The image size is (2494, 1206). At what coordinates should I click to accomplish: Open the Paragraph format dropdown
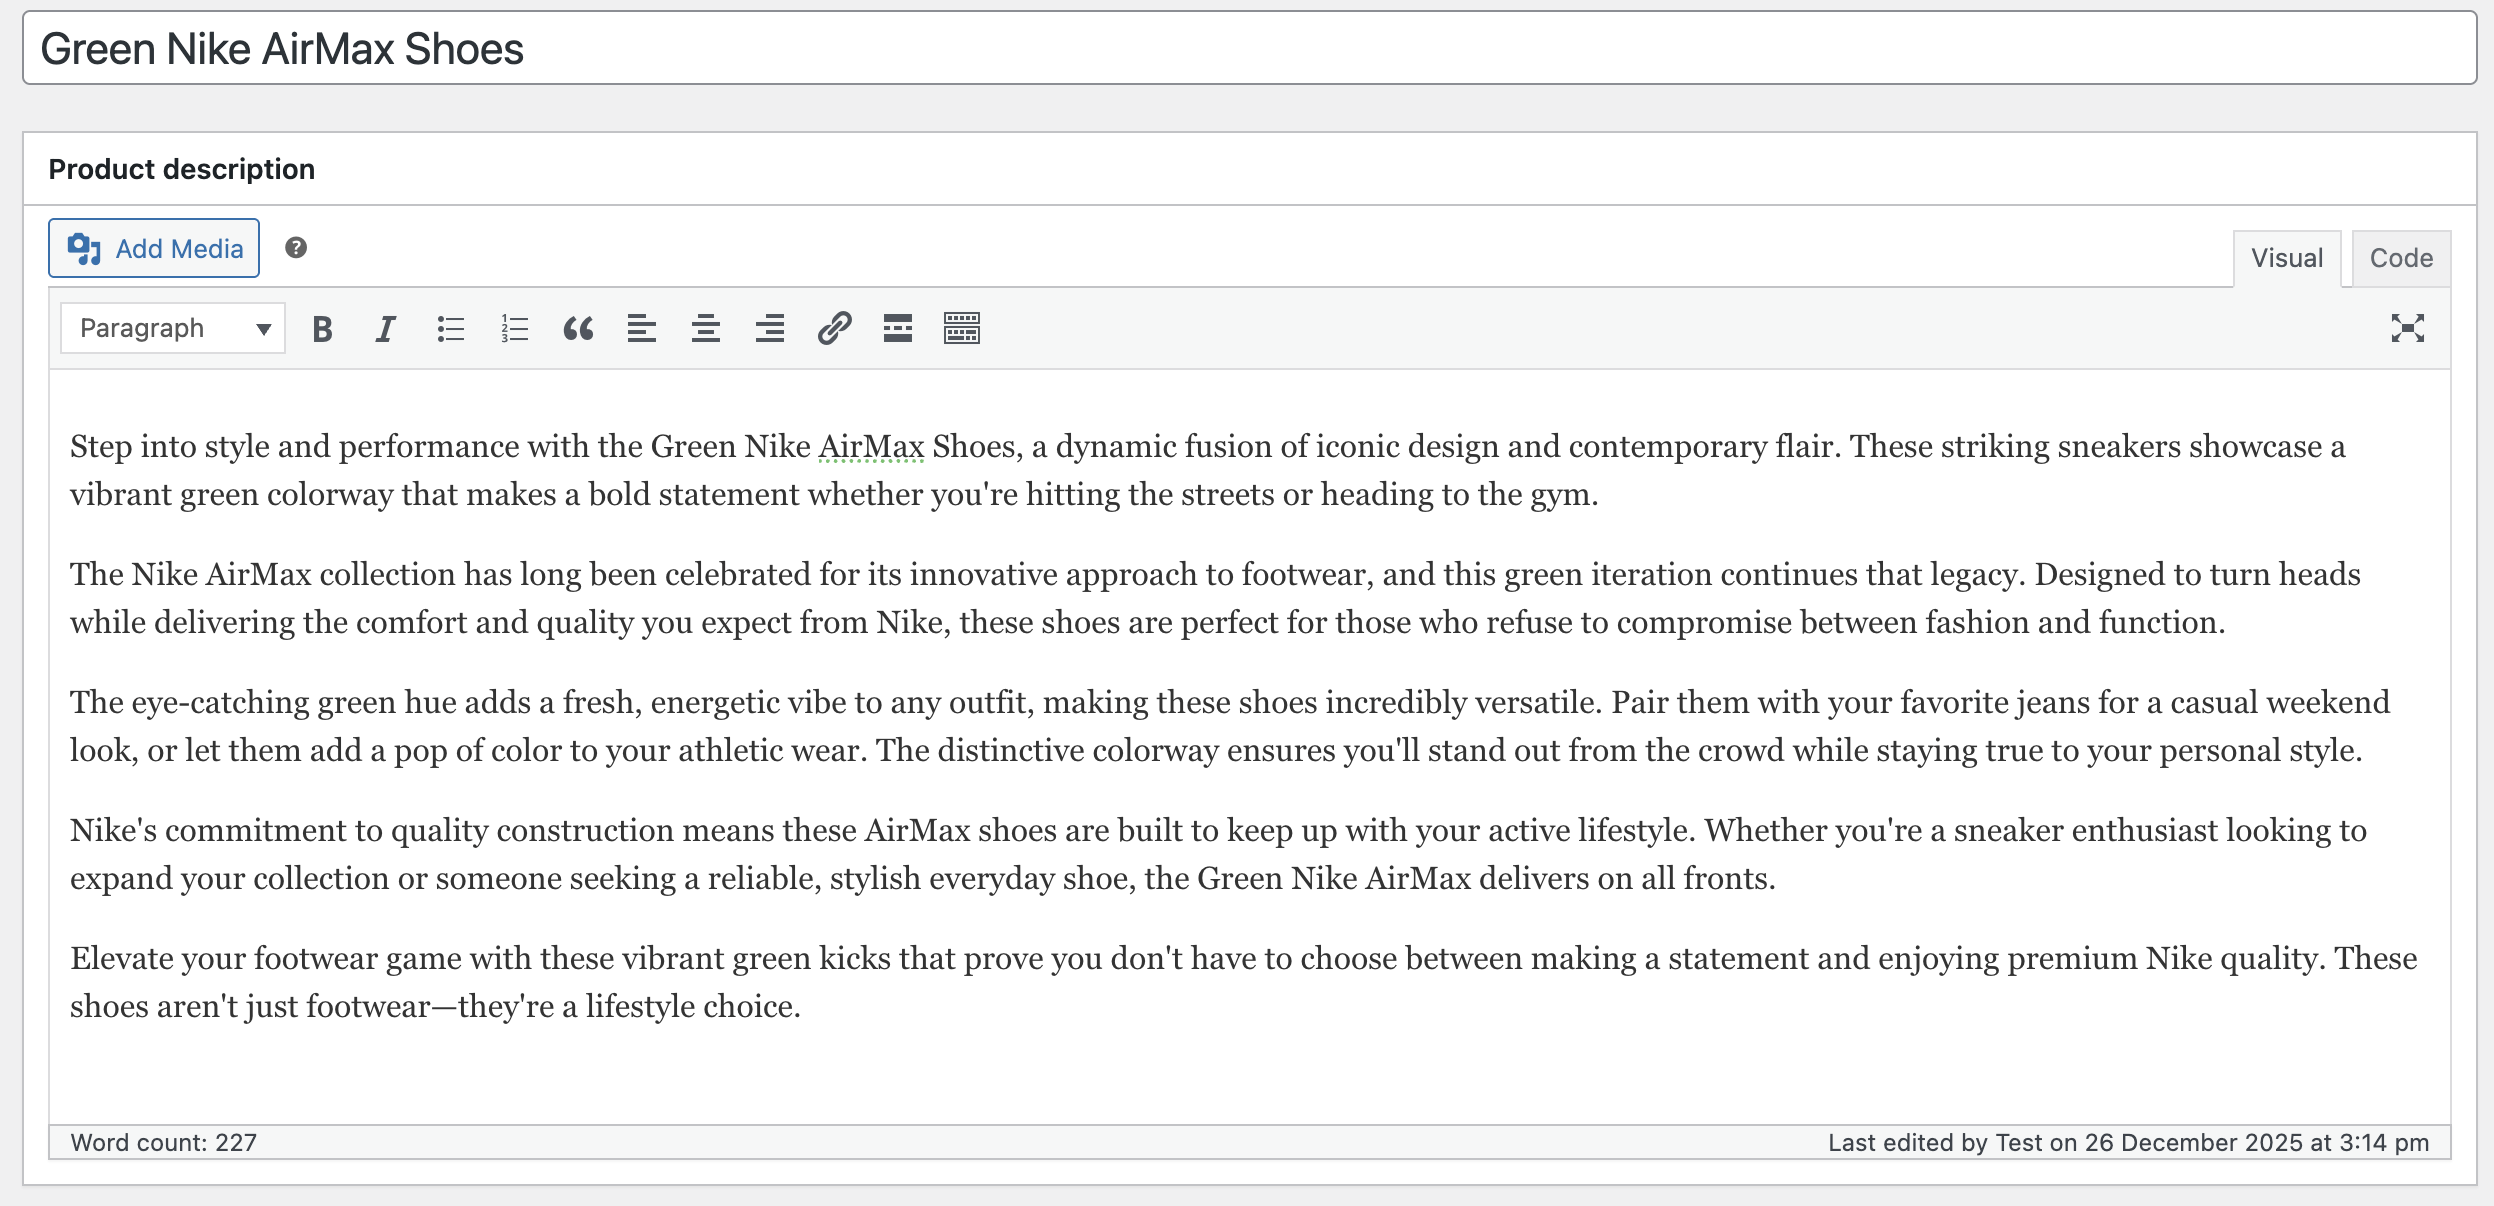pyautogui.click(x=173, y=328)
